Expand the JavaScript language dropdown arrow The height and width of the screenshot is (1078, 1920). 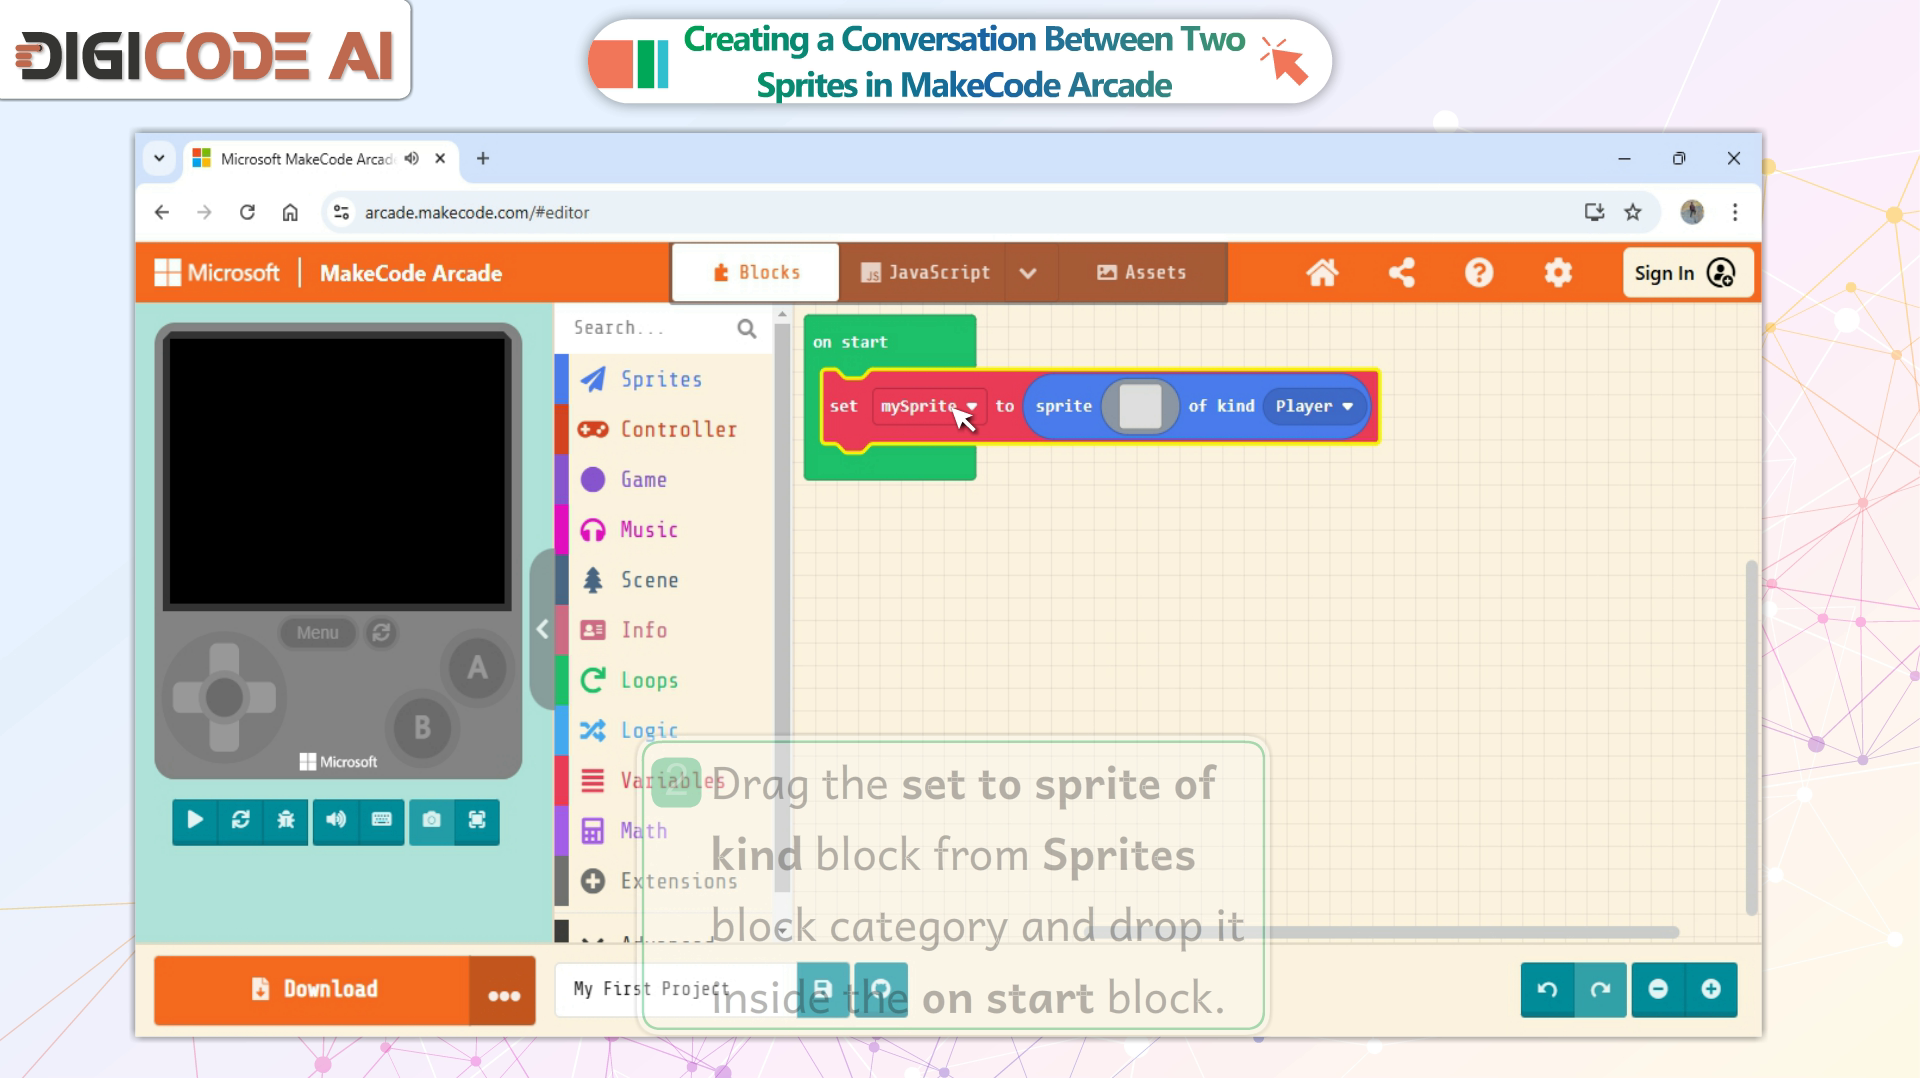coord(1028,272)
